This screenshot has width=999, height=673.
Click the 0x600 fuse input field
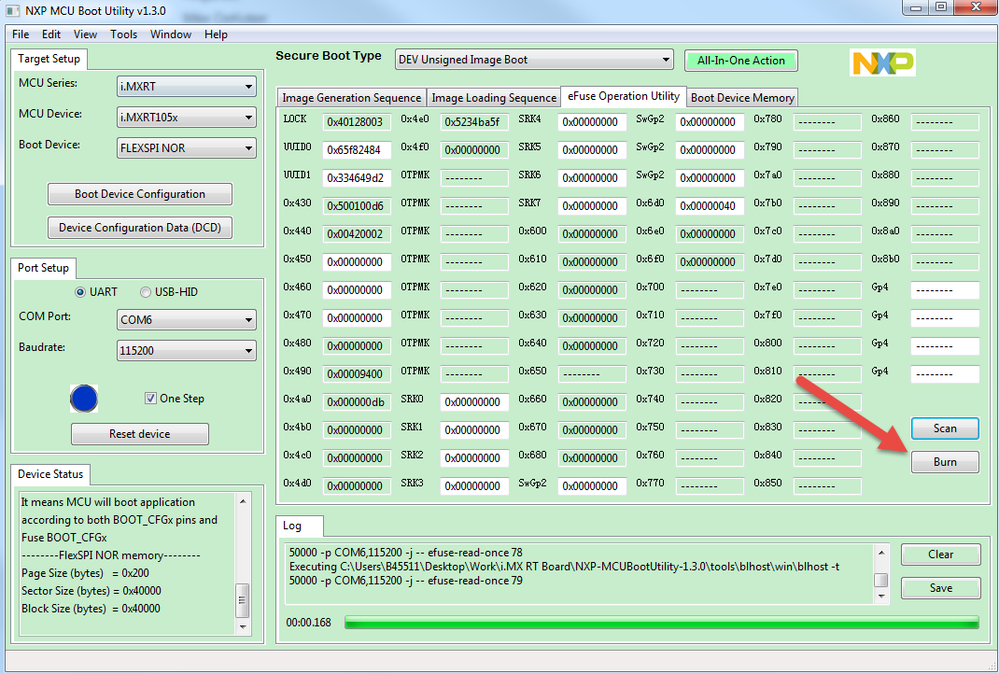coord(592,234)
